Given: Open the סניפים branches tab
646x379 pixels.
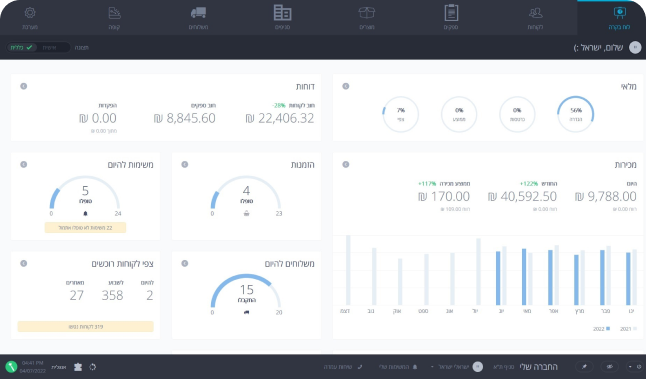Looking at the screenshot, I should [282, 18].
